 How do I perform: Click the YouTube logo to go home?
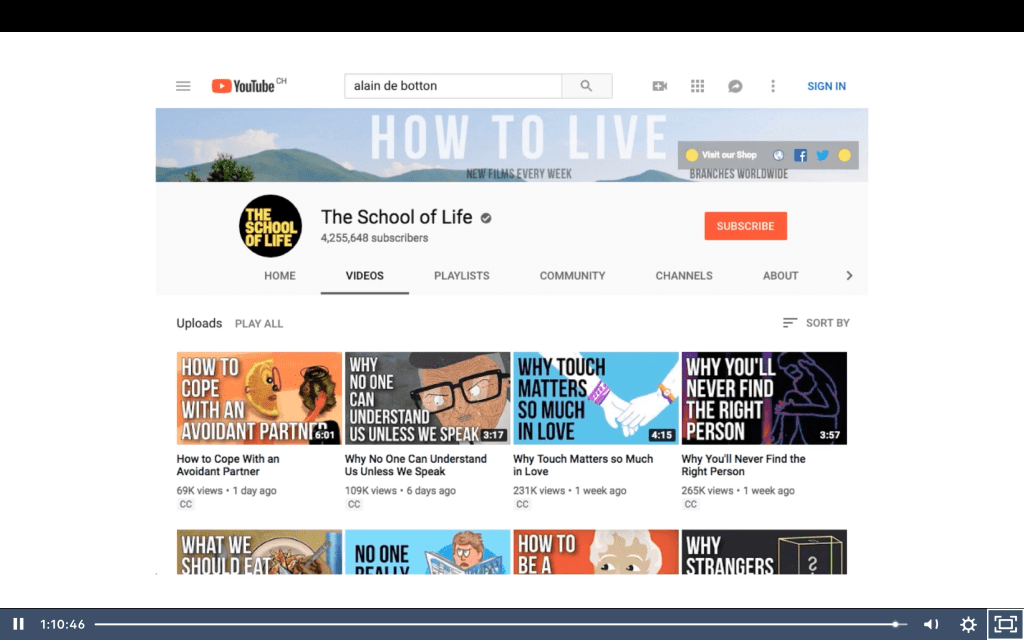point(243,86)
